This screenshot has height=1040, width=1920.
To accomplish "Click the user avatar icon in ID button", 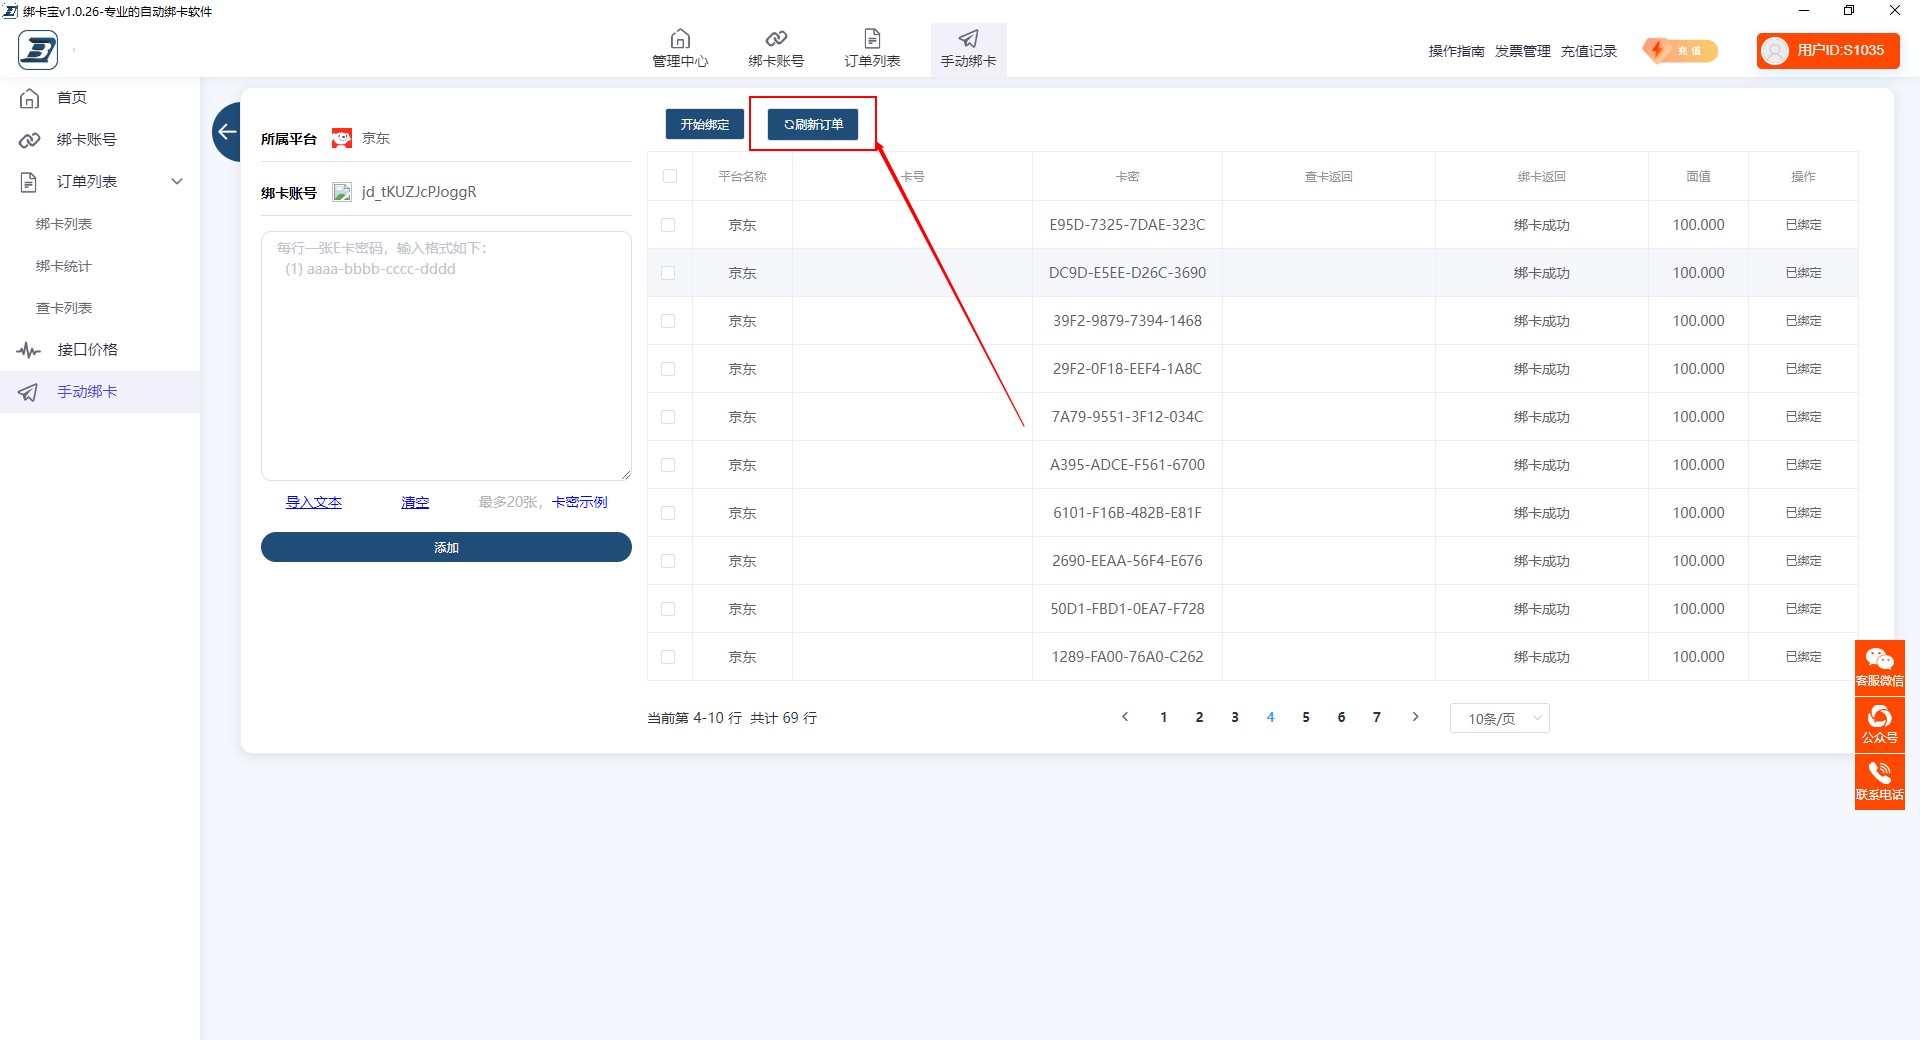I will 1775,51.
